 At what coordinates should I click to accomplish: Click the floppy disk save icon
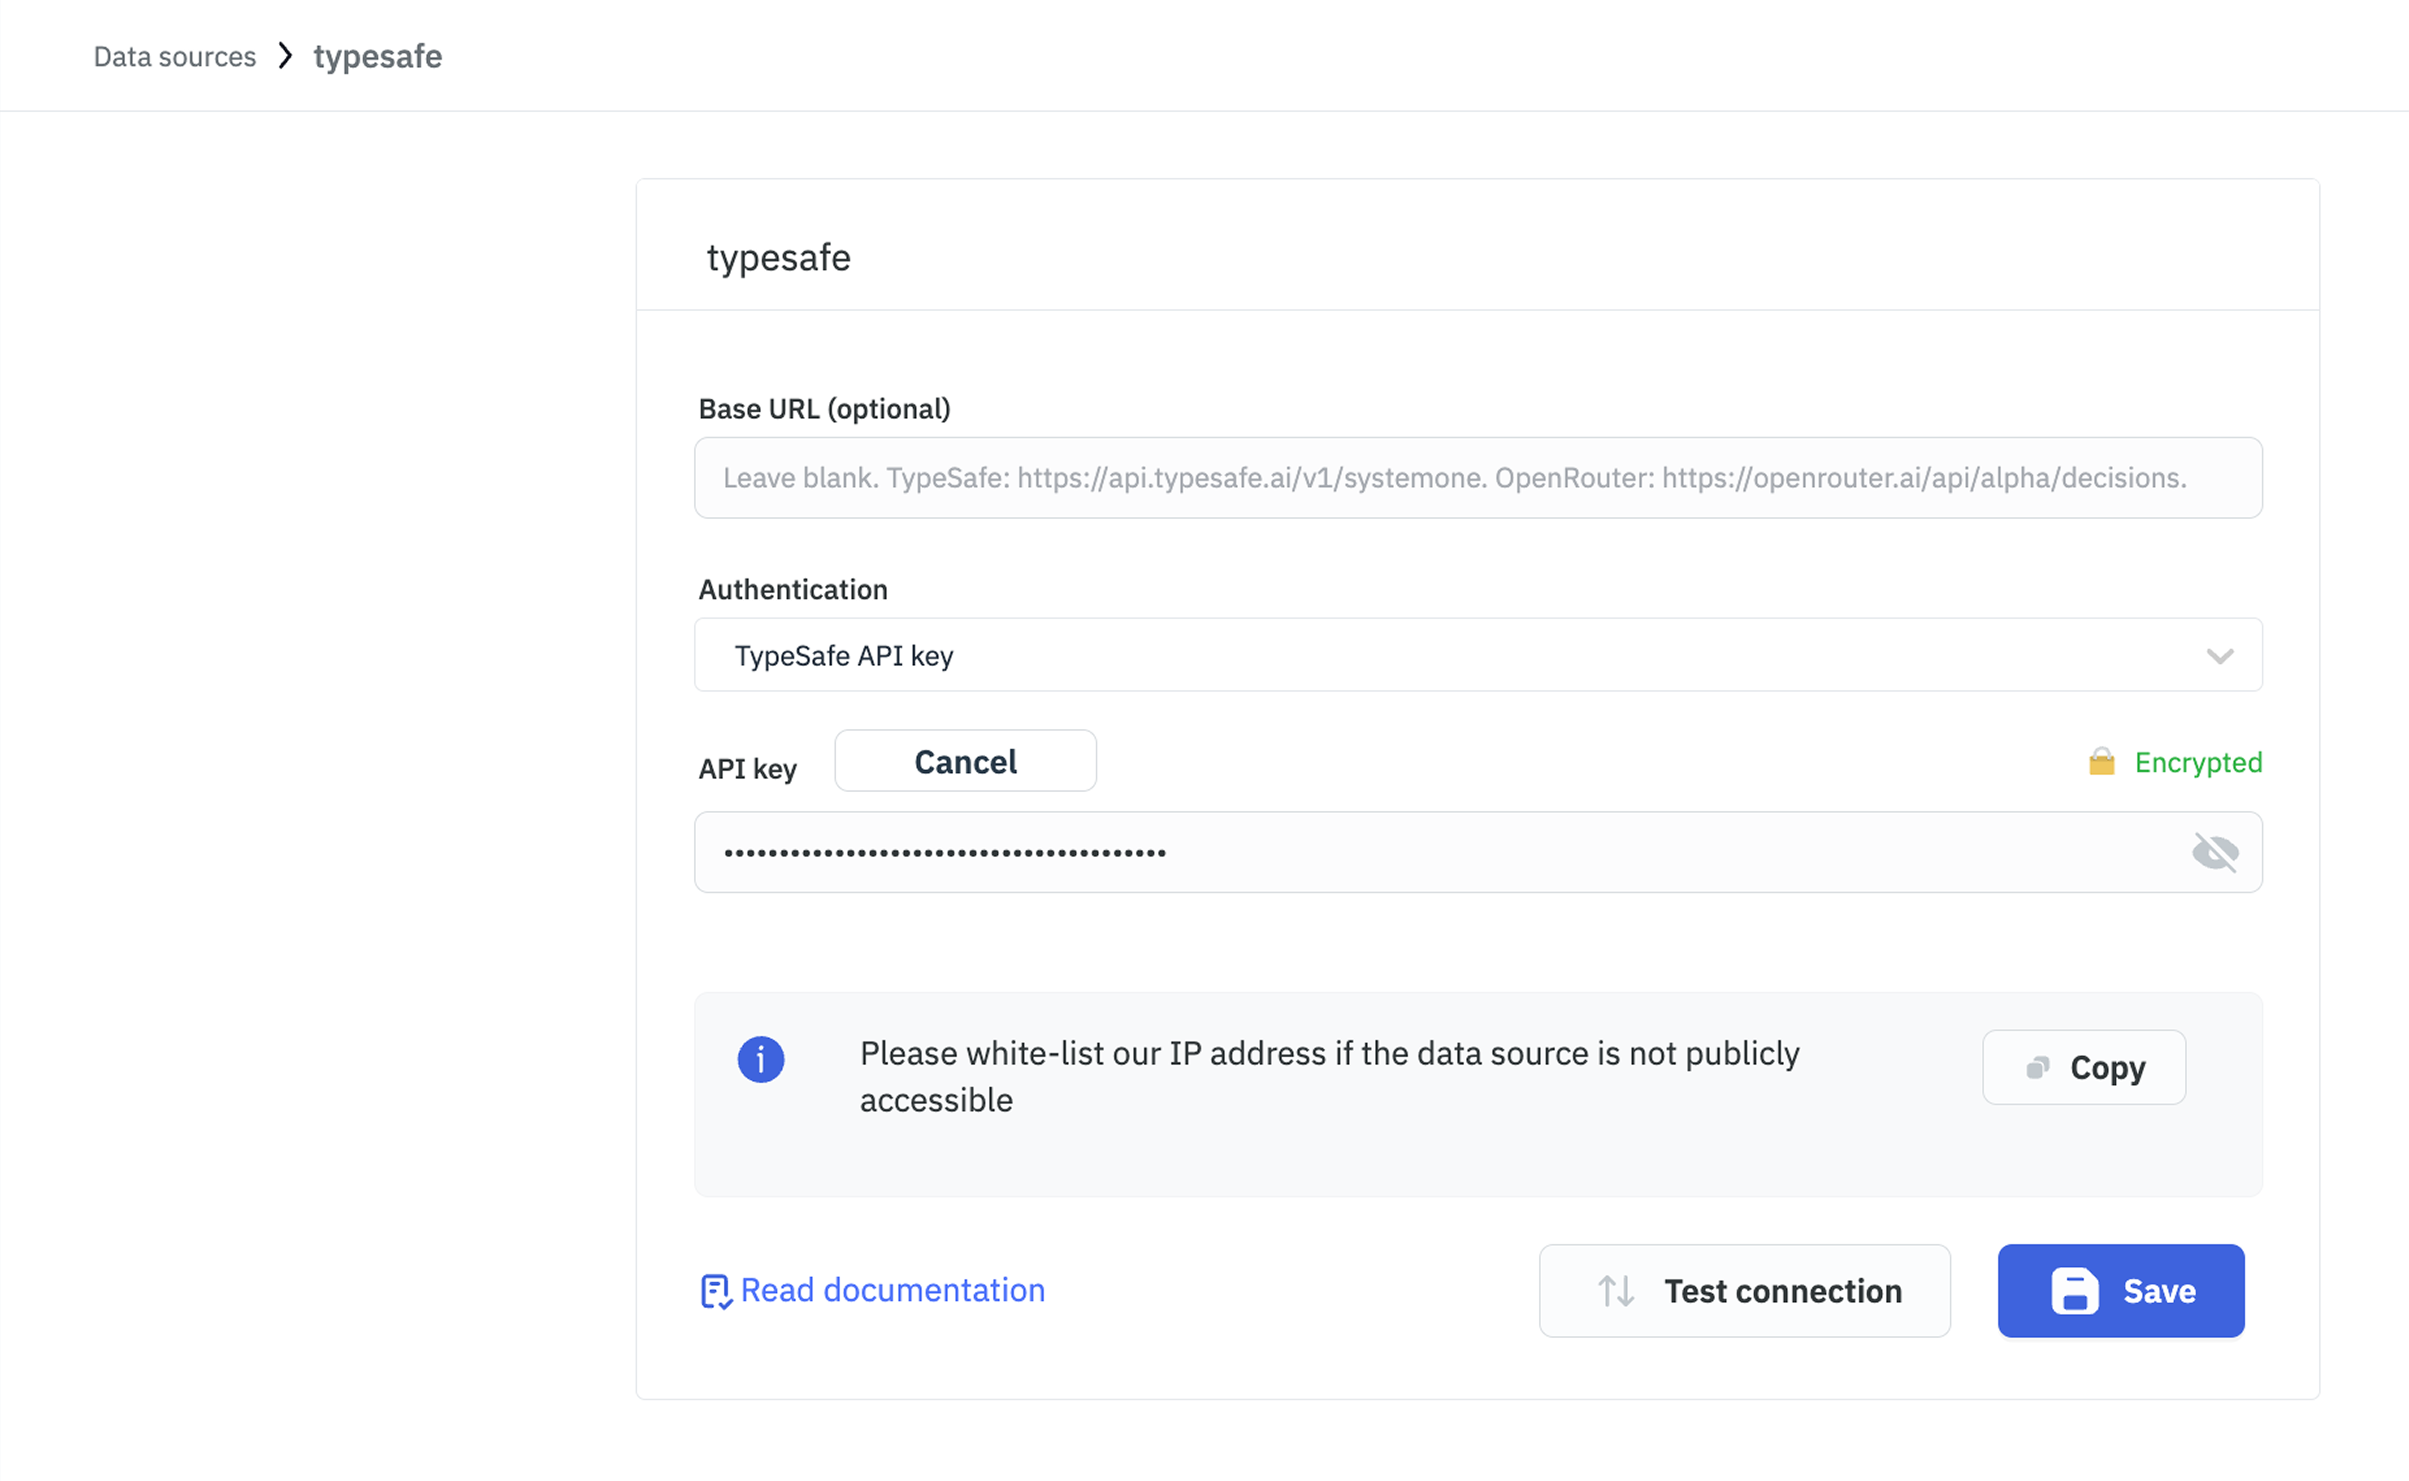[x=2074, y=1290]
